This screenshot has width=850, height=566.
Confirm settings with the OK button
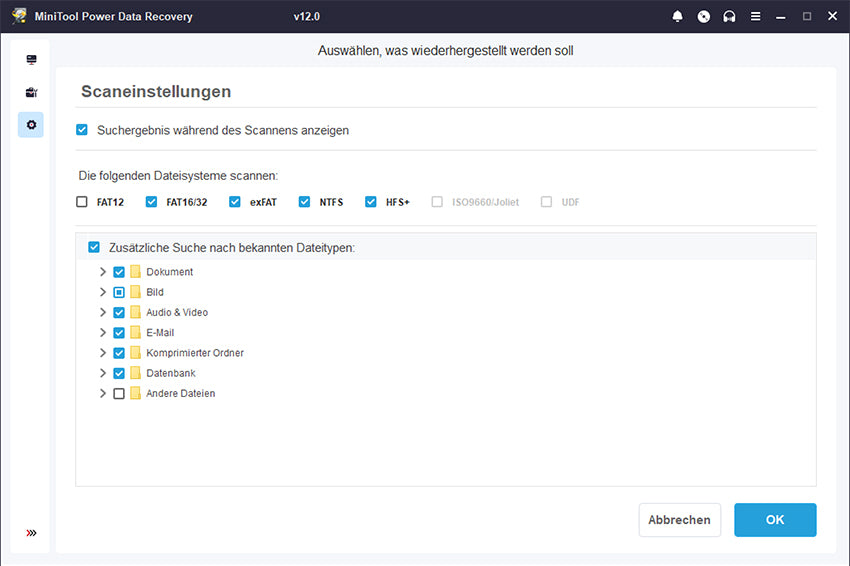point(775,520)
